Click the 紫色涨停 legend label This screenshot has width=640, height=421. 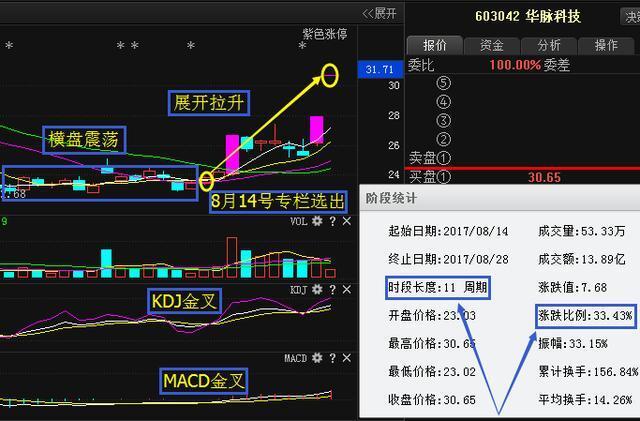pos(324,34)
